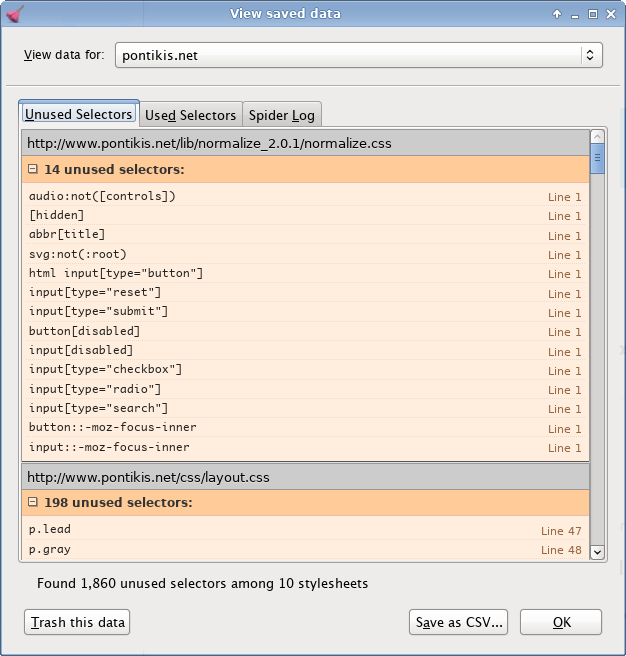Select the audio:not([controls]) selector row
The width and height of the screenshot is (626, 656).
(305, 196)
